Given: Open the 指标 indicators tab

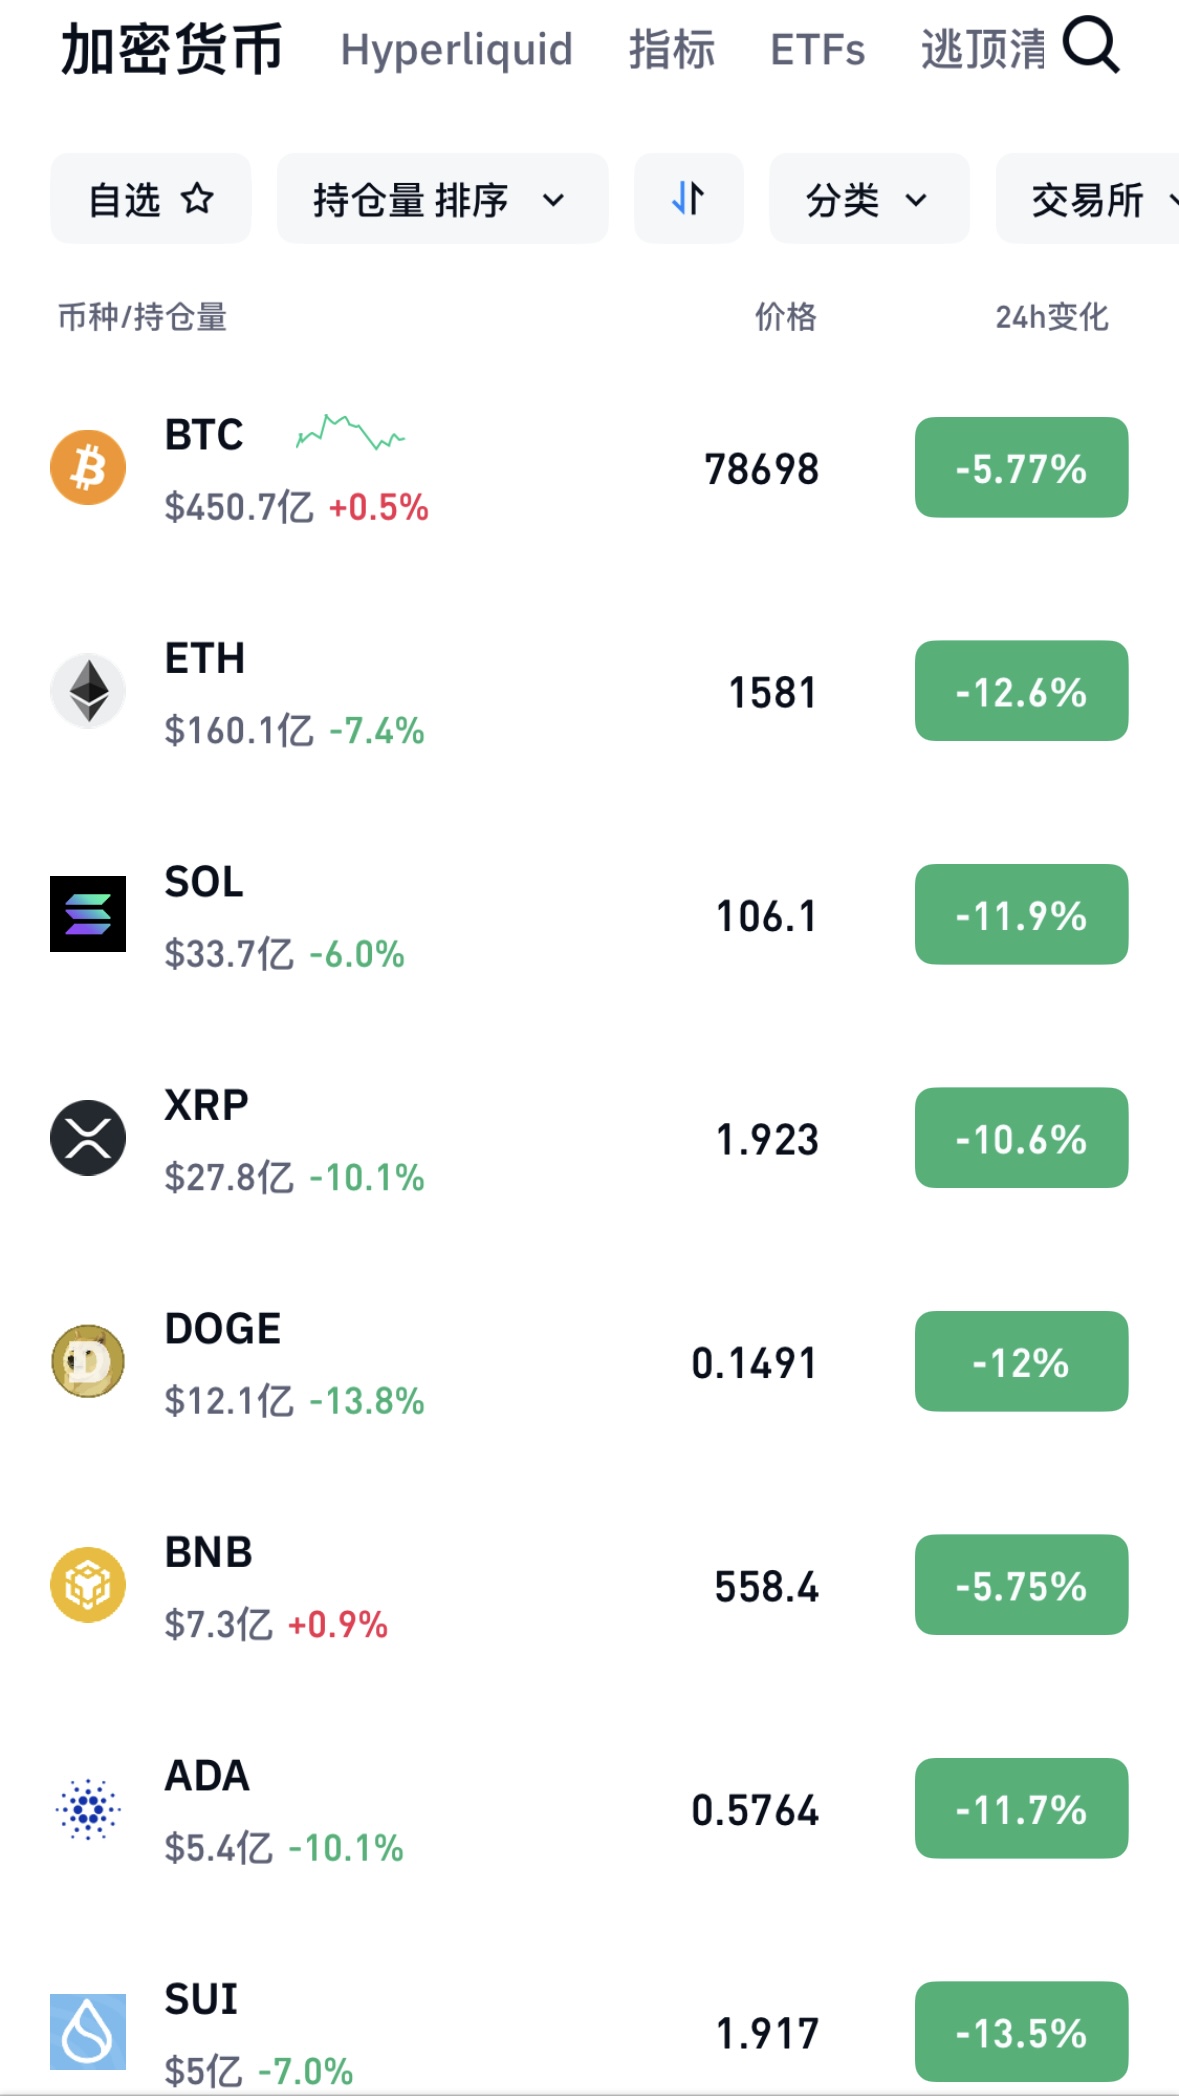Looking at the screenshot, I should (672, 49).
